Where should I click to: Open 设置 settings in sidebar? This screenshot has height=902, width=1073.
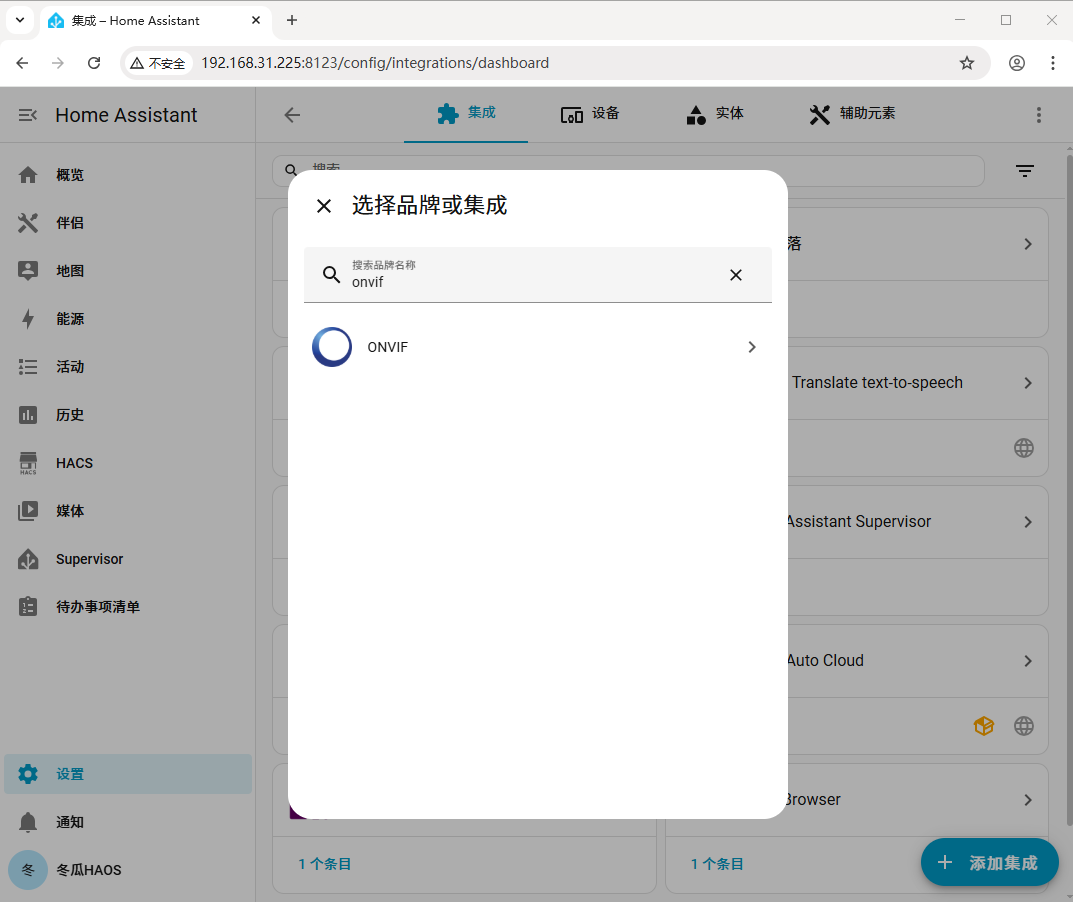point(128,774)
